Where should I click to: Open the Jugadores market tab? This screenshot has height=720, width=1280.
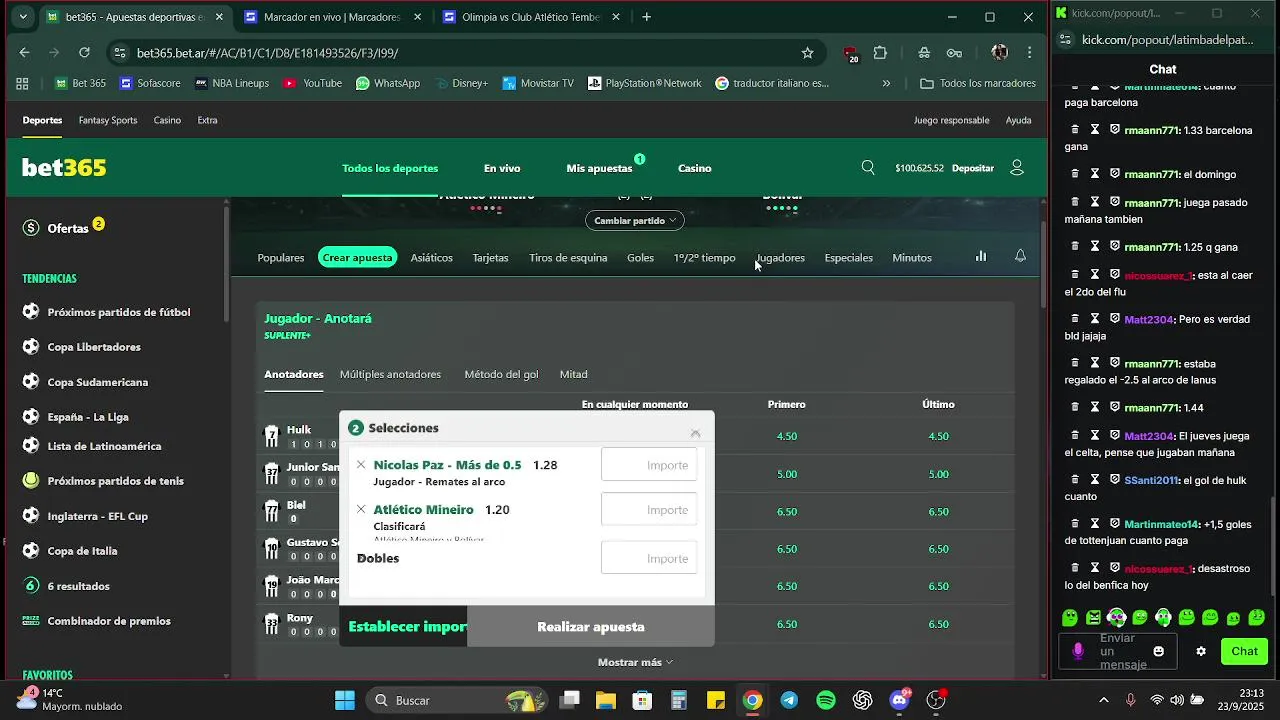[781, 257]
